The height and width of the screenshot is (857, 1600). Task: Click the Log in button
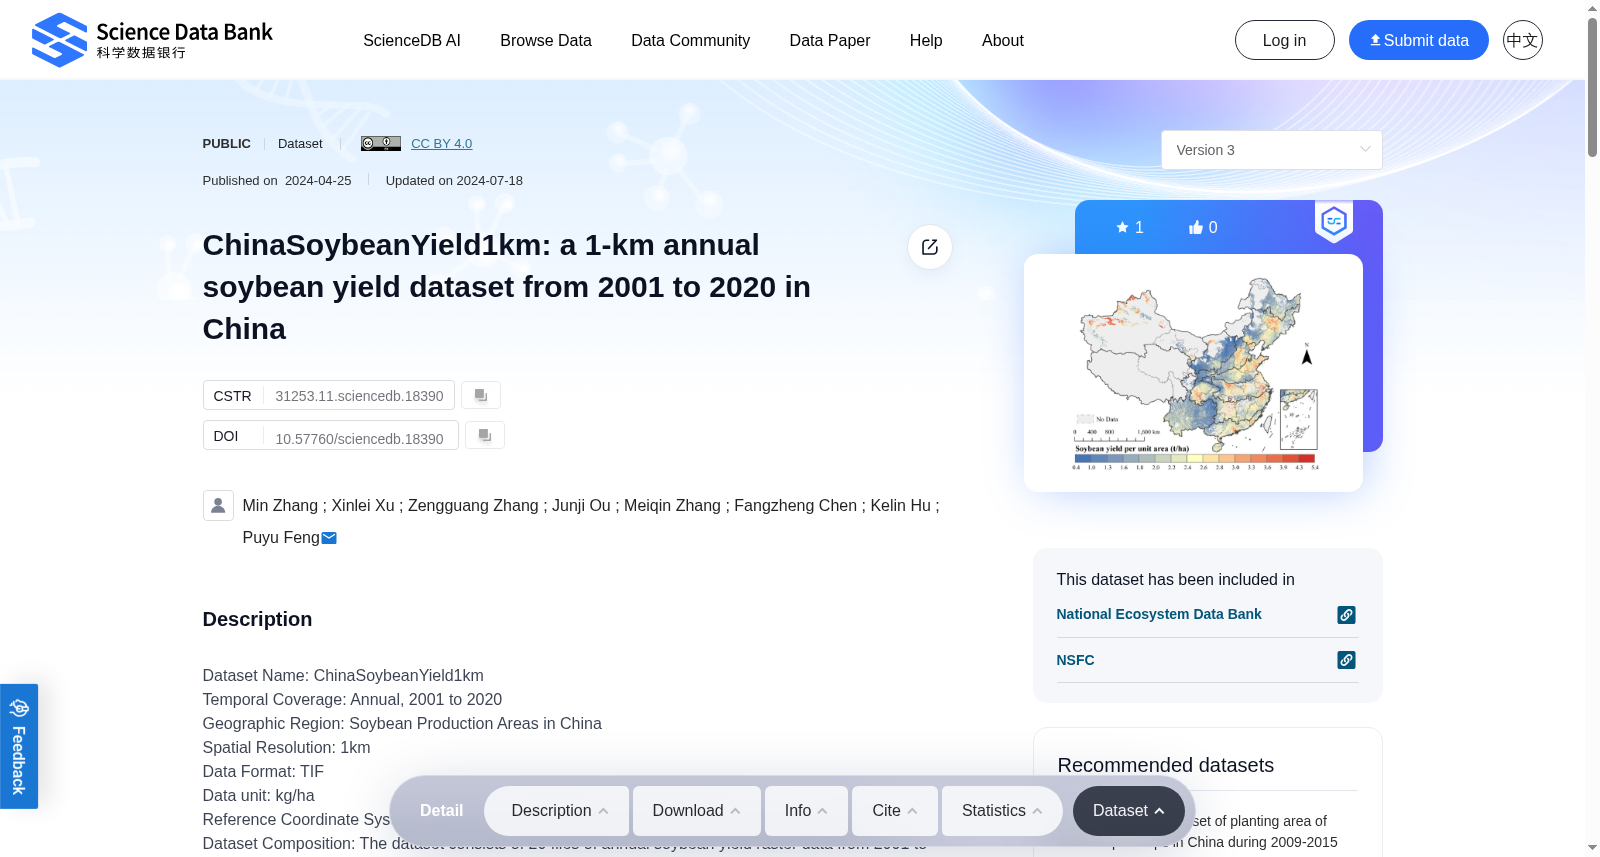[x=1285, y=40]
